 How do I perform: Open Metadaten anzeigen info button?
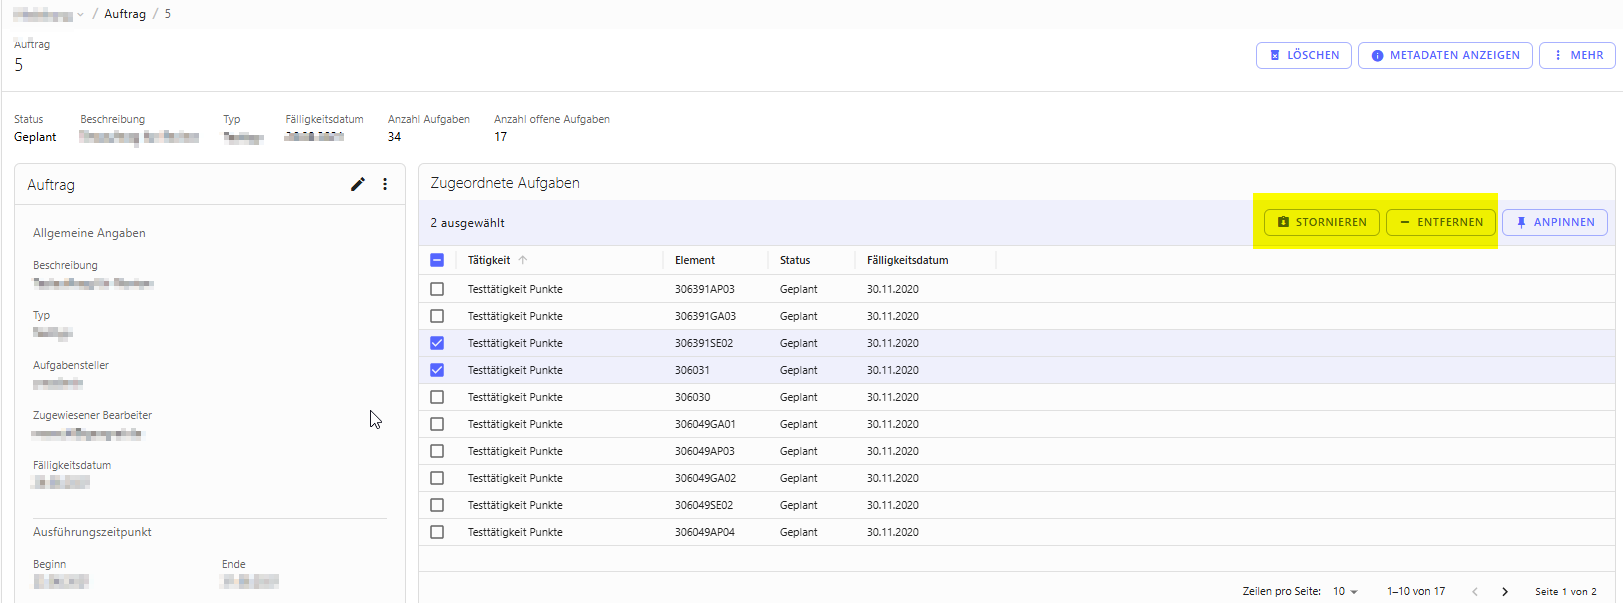click(x=1444, y=55)
